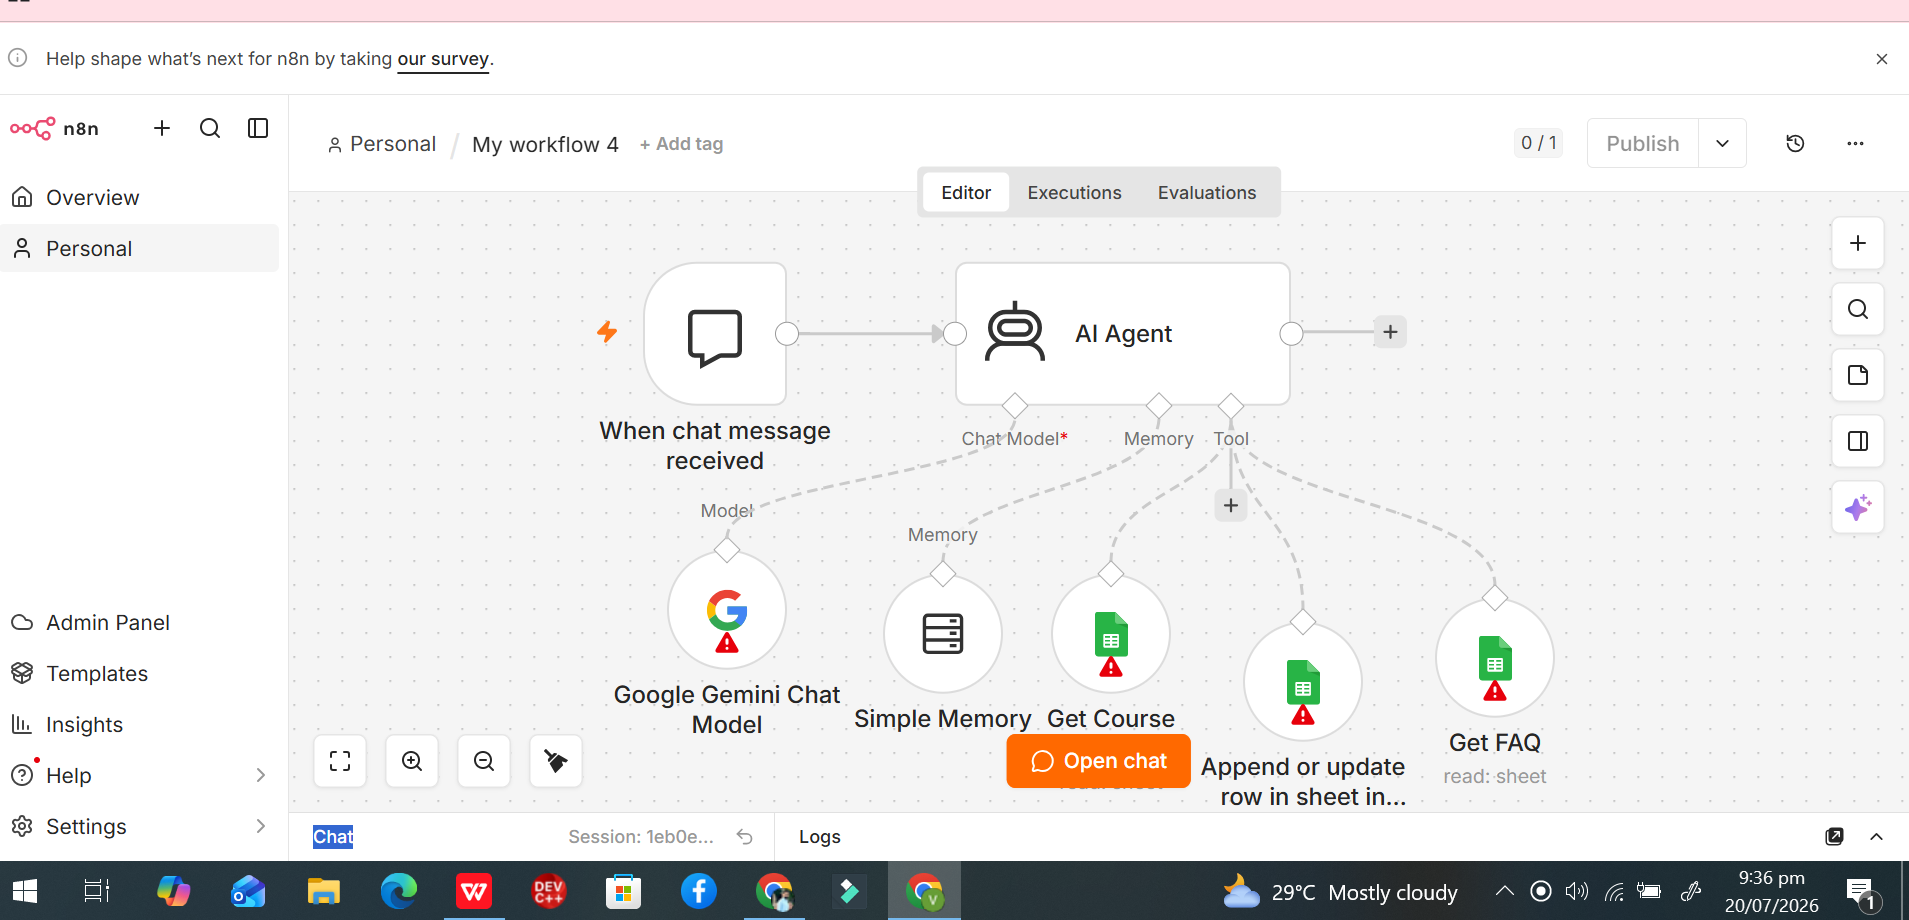Click chat trigger output handle
The image size is (1909, 920).
787,334
